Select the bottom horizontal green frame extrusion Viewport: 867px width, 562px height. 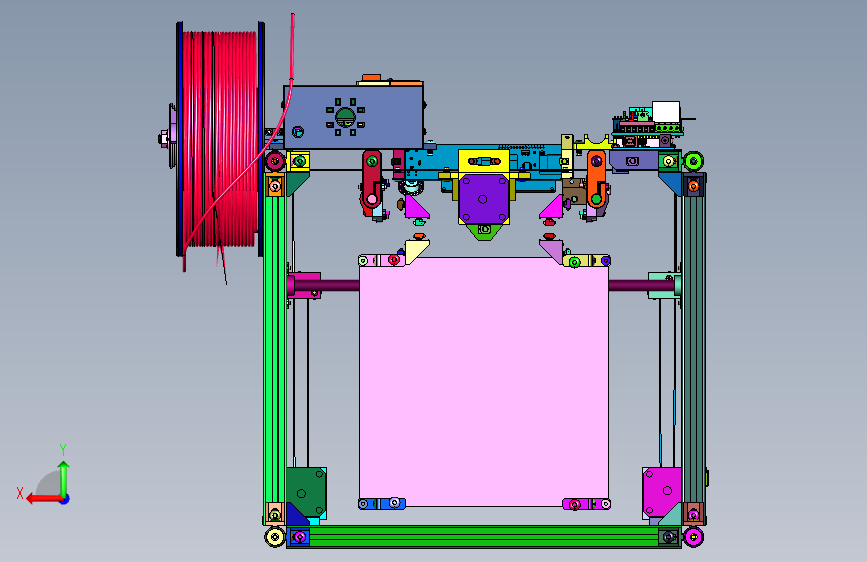click(484, 537)
